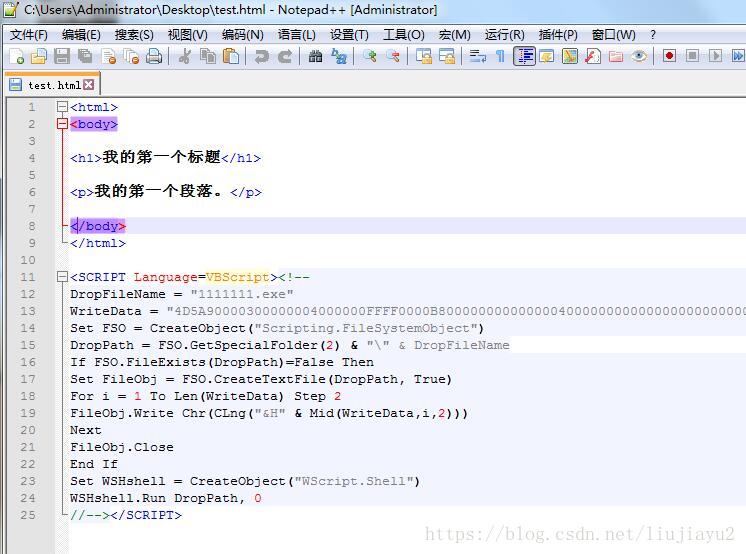Click the synchronize vertical scrolling icon
Screen dimensions: 746x554
(x=423, y=56)
